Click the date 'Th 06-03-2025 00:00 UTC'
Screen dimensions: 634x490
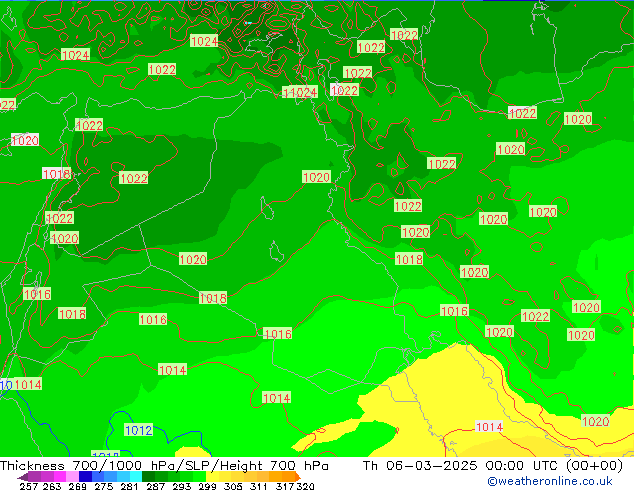(462, 466)
